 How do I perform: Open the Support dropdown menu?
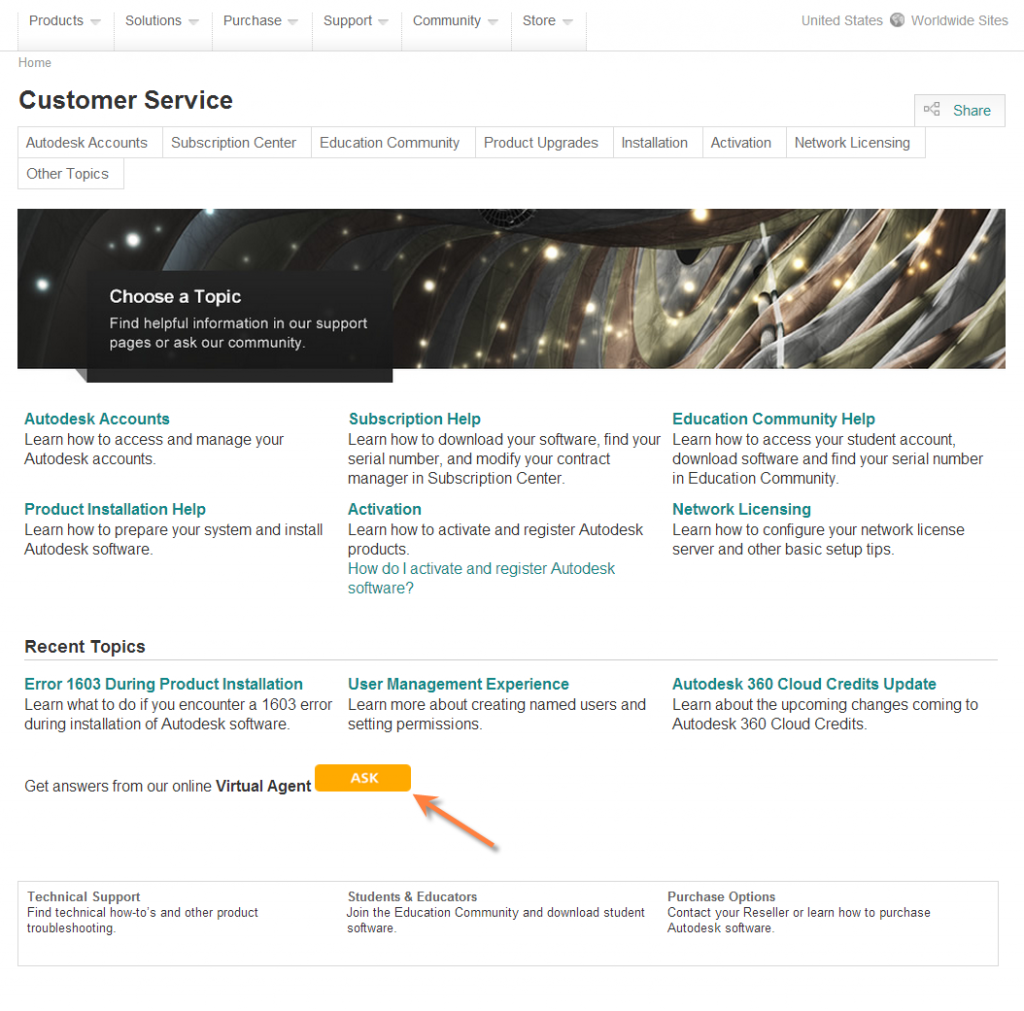point(356,21)
